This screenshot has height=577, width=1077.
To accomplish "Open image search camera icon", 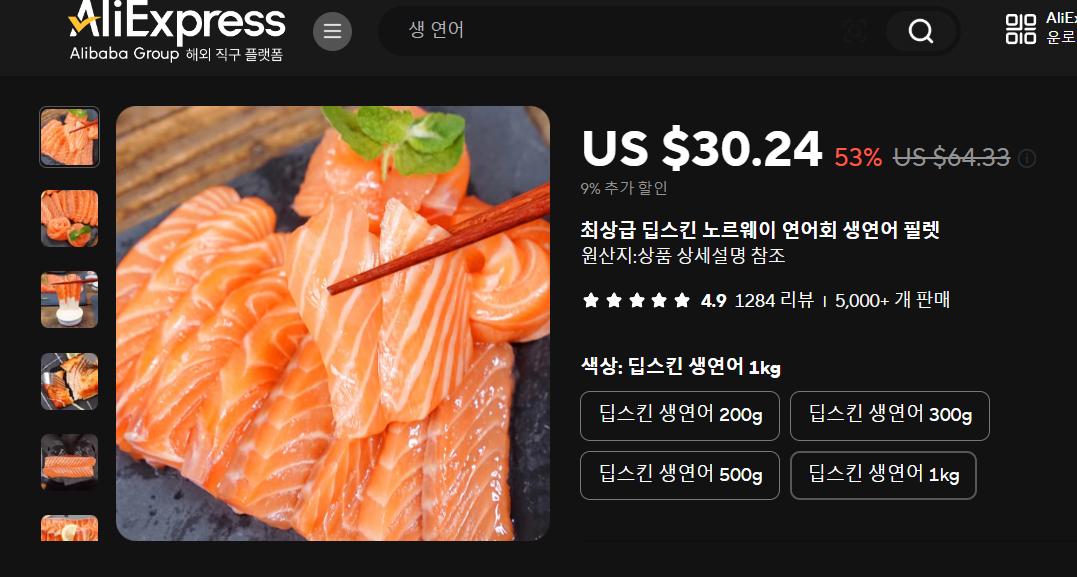I will point(854,31).
